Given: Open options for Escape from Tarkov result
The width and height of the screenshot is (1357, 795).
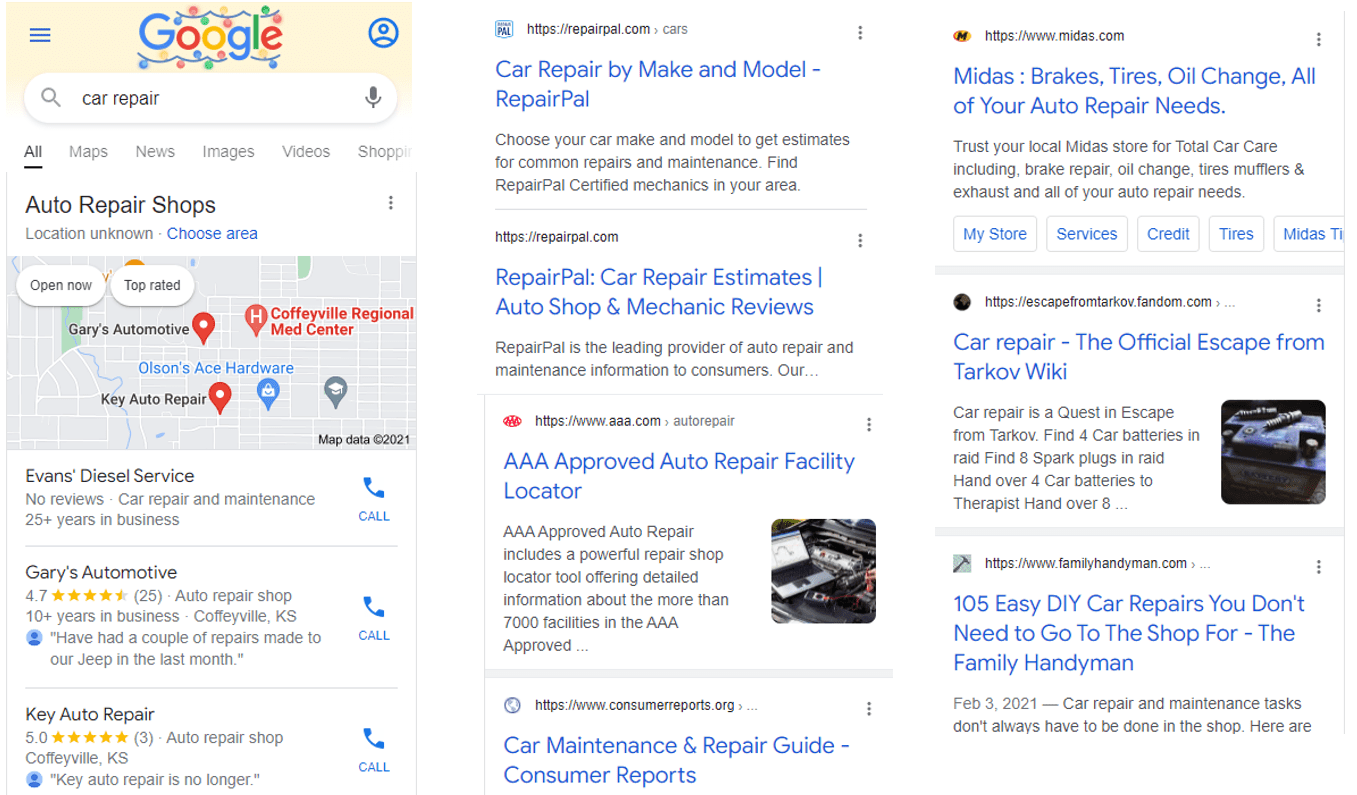Looking at the screenshot, I should [x=1319, y=305].
